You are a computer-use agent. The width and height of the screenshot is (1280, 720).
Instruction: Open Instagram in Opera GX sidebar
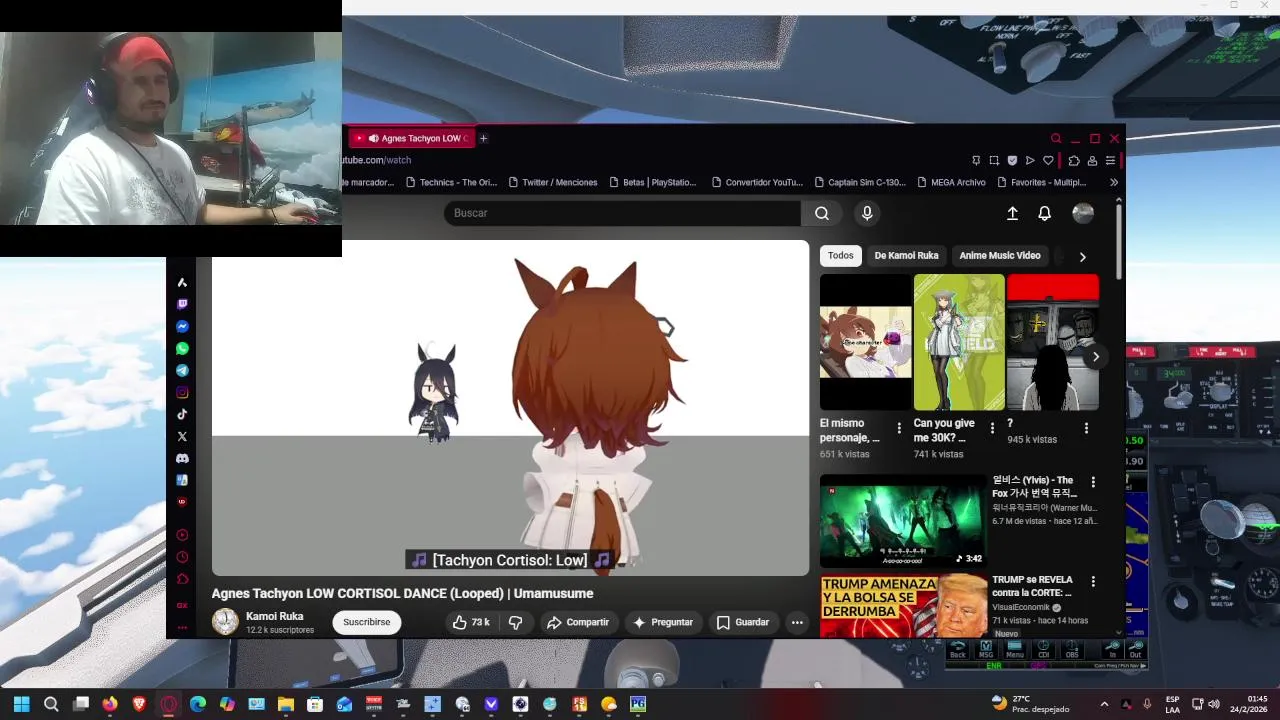[x=182, y=392]
